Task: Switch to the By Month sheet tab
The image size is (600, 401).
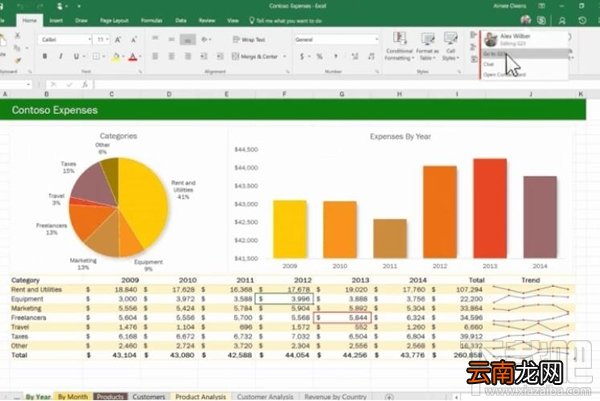Action: pos(73,397)
